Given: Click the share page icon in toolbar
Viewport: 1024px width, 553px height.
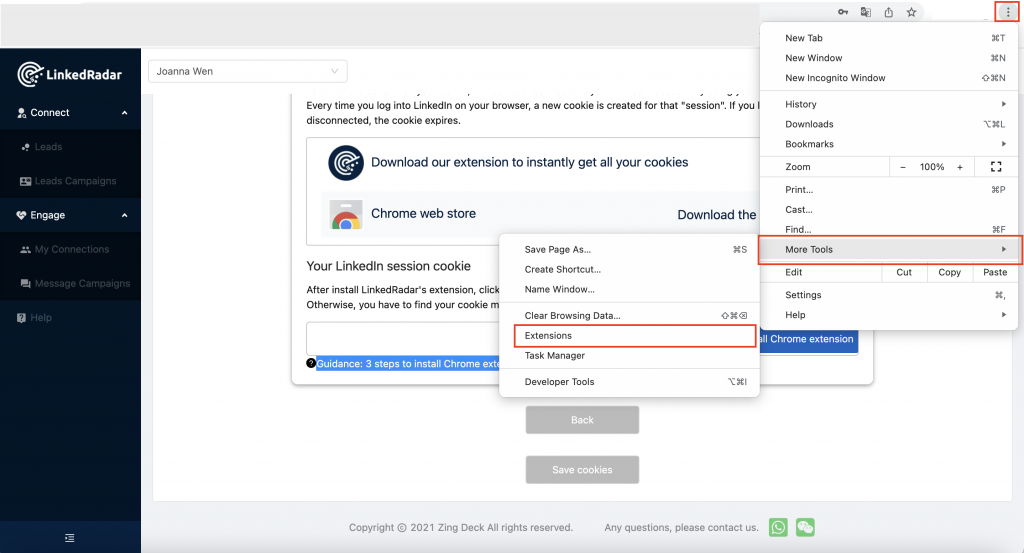Looking at the screenshot, I should coord(888,13).
